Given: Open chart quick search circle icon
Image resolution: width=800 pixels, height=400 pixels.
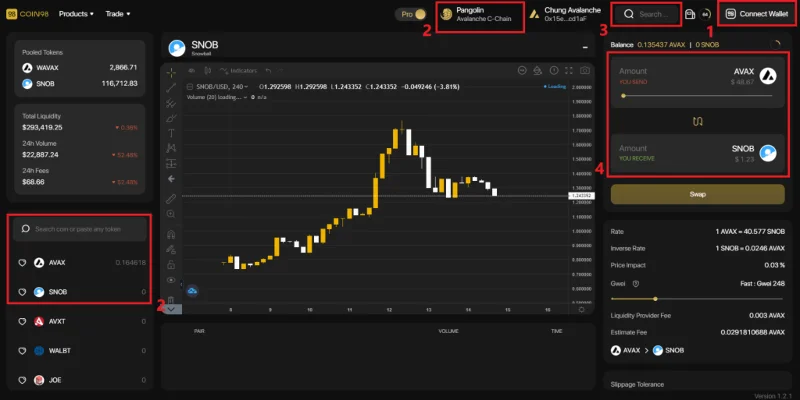Looking at the screenshot, I should pyautogui.click(x=522, y=70).
